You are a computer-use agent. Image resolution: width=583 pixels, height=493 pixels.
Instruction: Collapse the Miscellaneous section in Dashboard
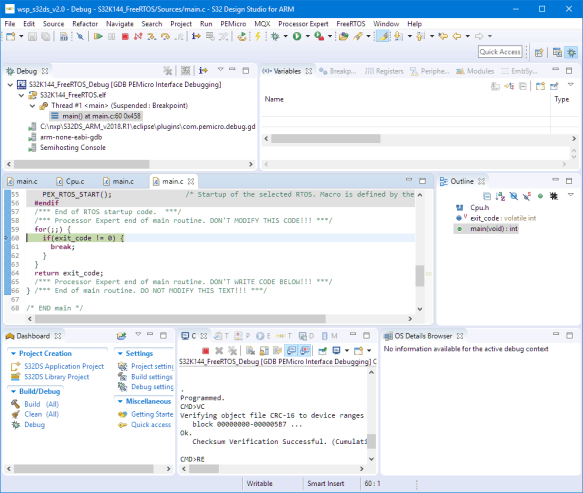120,402
